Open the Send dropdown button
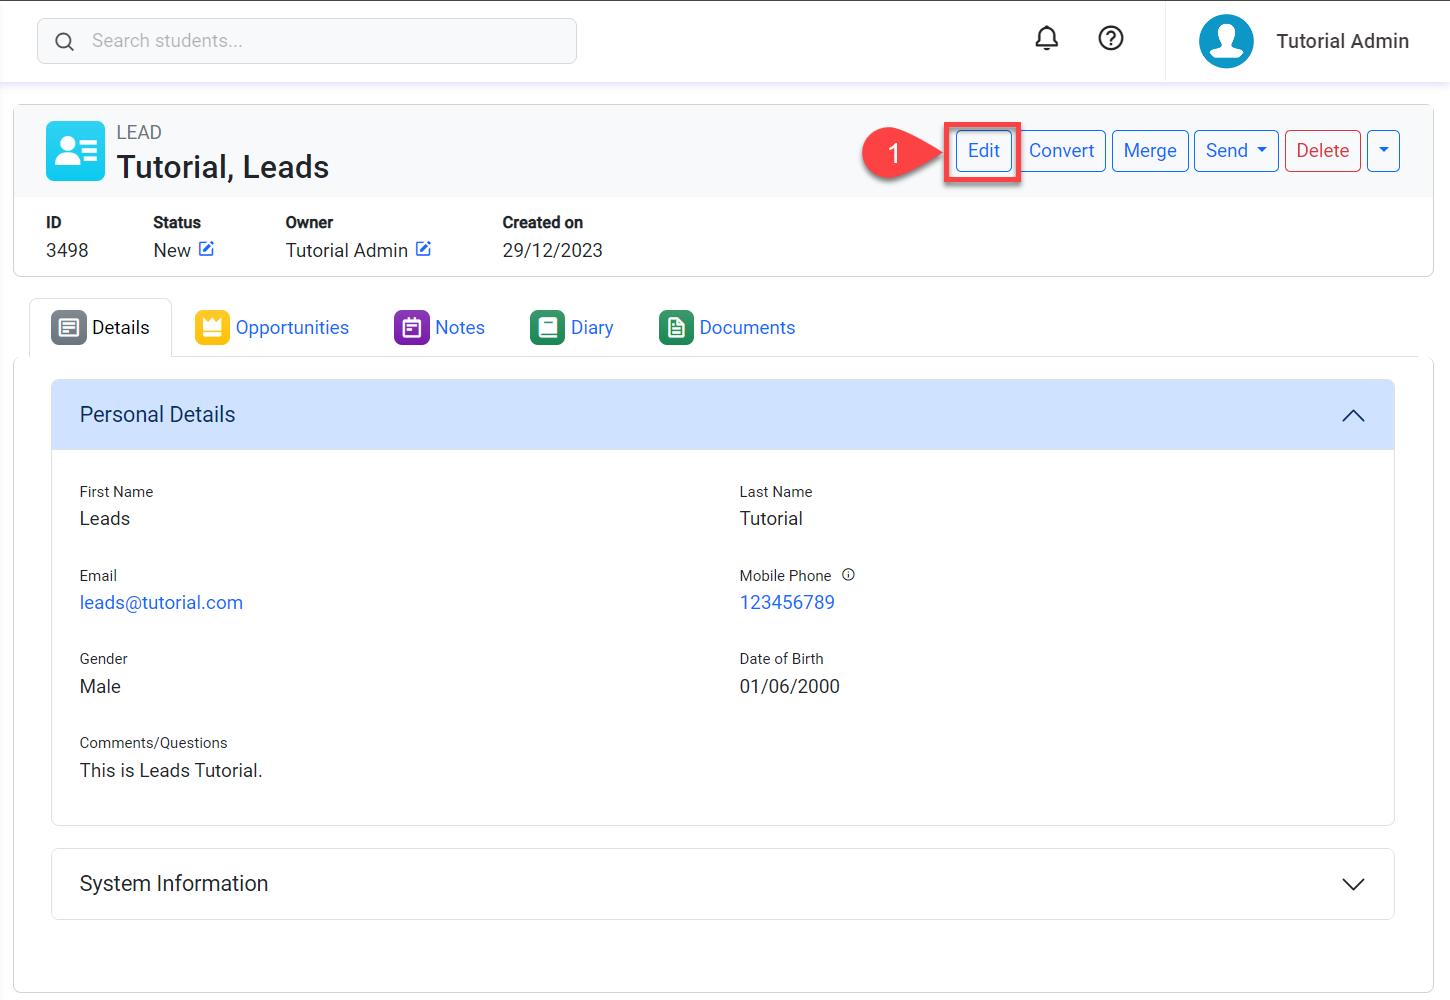1450x1000 pixels. (1235, 151)
